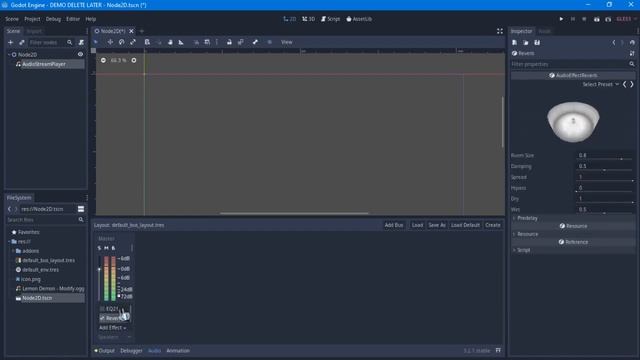Click the lock selected node icon
Viewport: 640px width, 360px height.
click(x=229, y=42)
